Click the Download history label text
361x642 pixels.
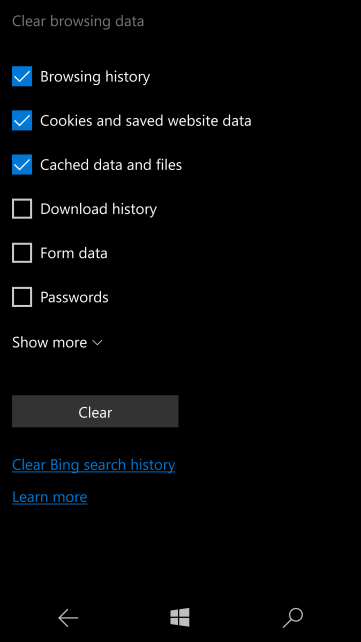pyautogui.click(x=98, y=209)
